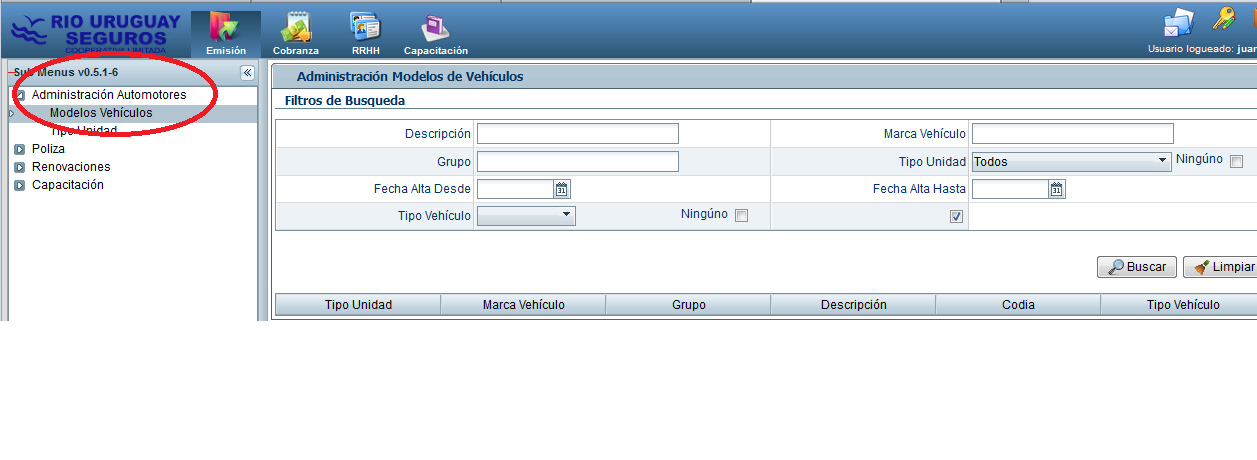Expand the Renovaciones tree node

20,167
